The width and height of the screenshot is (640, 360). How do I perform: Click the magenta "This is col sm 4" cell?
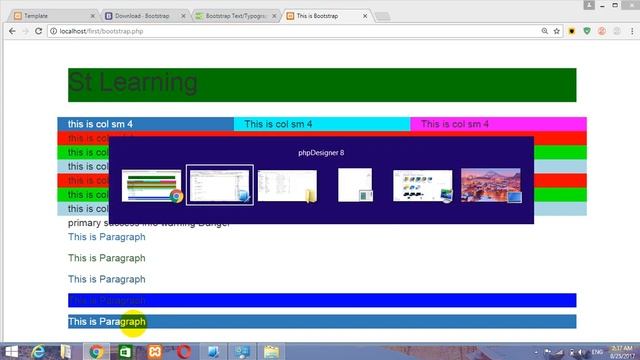(x=498, y=124)
